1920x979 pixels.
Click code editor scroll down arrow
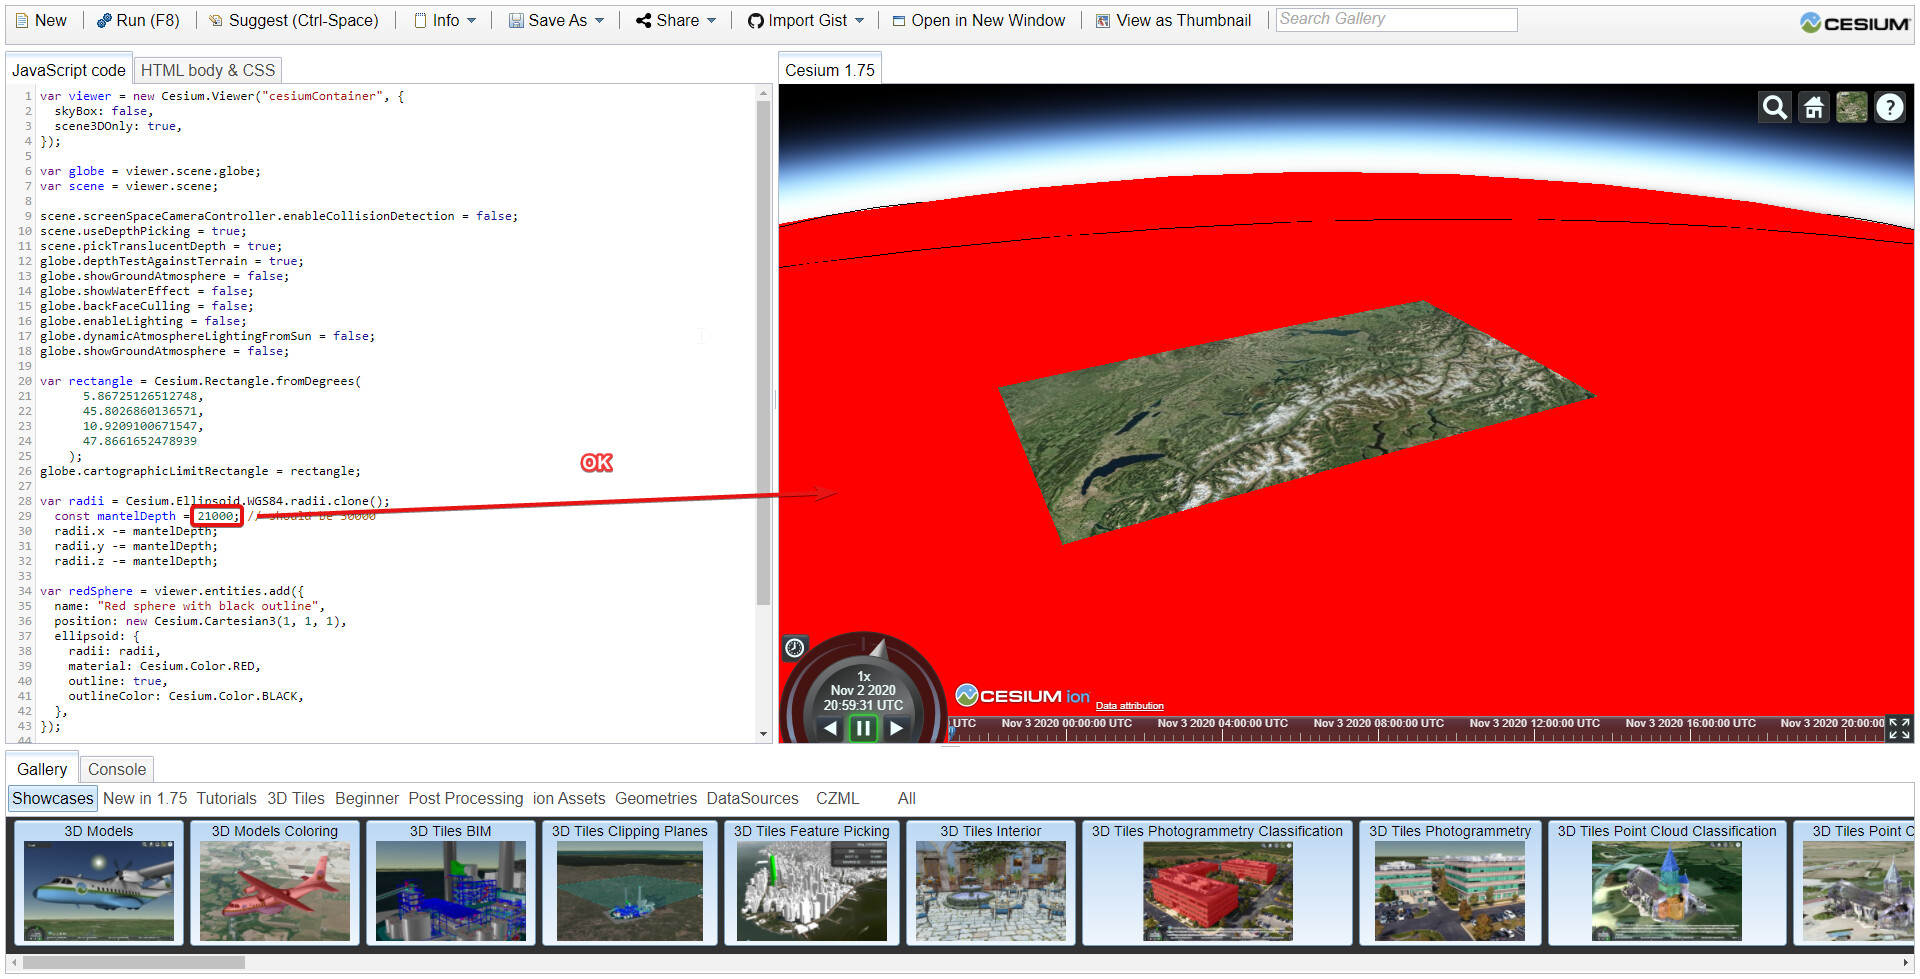click(763, 734)
